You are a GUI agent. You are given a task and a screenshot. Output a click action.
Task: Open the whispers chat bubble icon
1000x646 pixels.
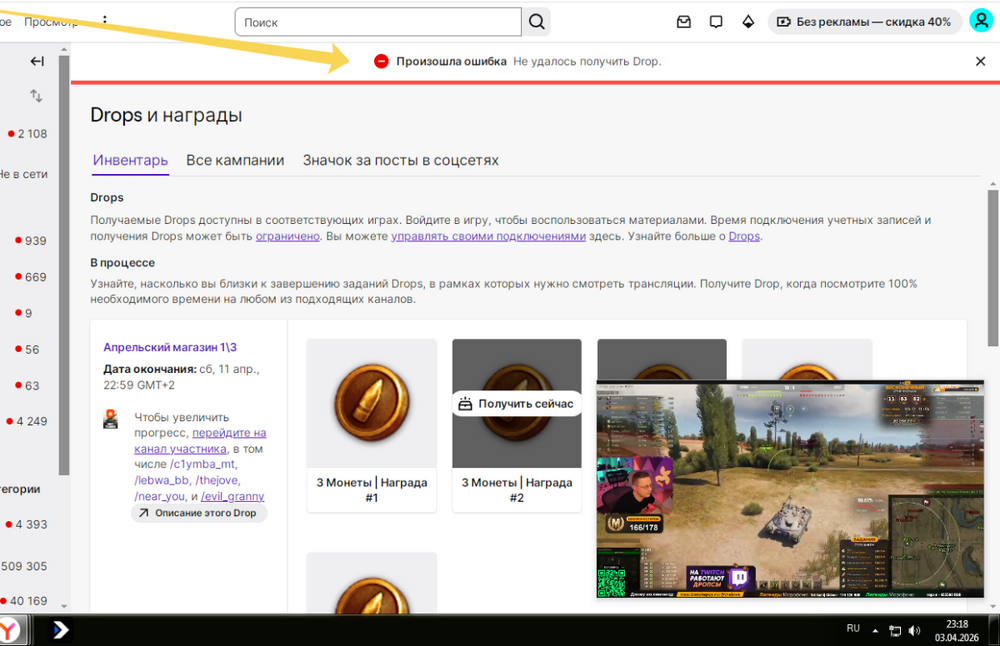coord(716,22)
